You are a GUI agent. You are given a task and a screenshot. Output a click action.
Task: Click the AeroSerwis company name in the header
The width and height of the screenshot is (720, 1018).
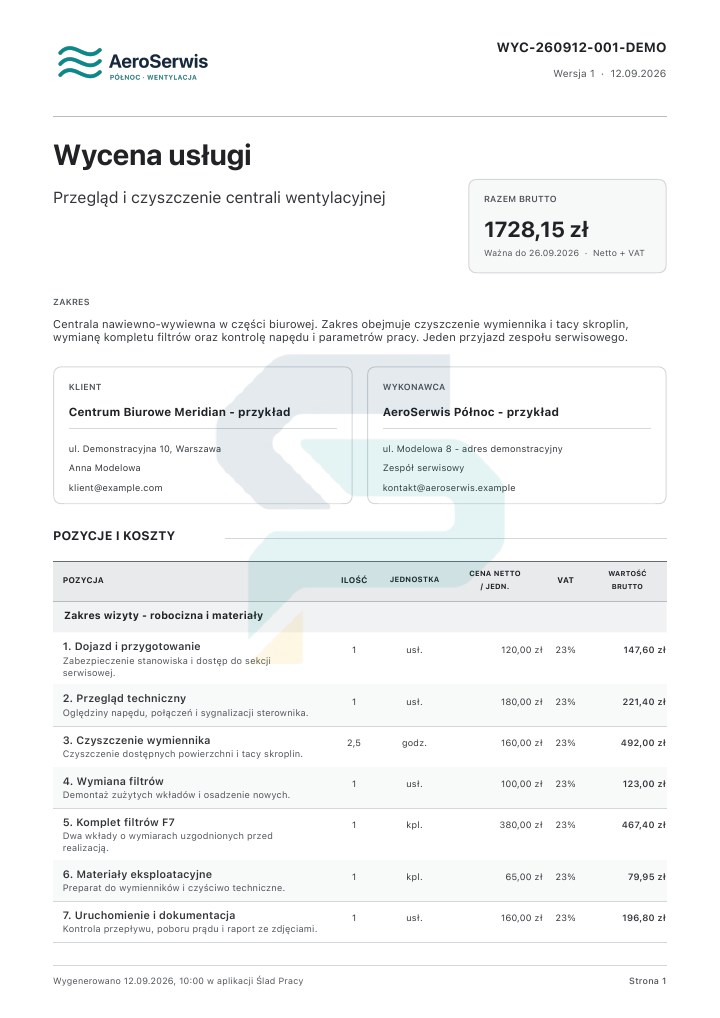tap(158, 61)
